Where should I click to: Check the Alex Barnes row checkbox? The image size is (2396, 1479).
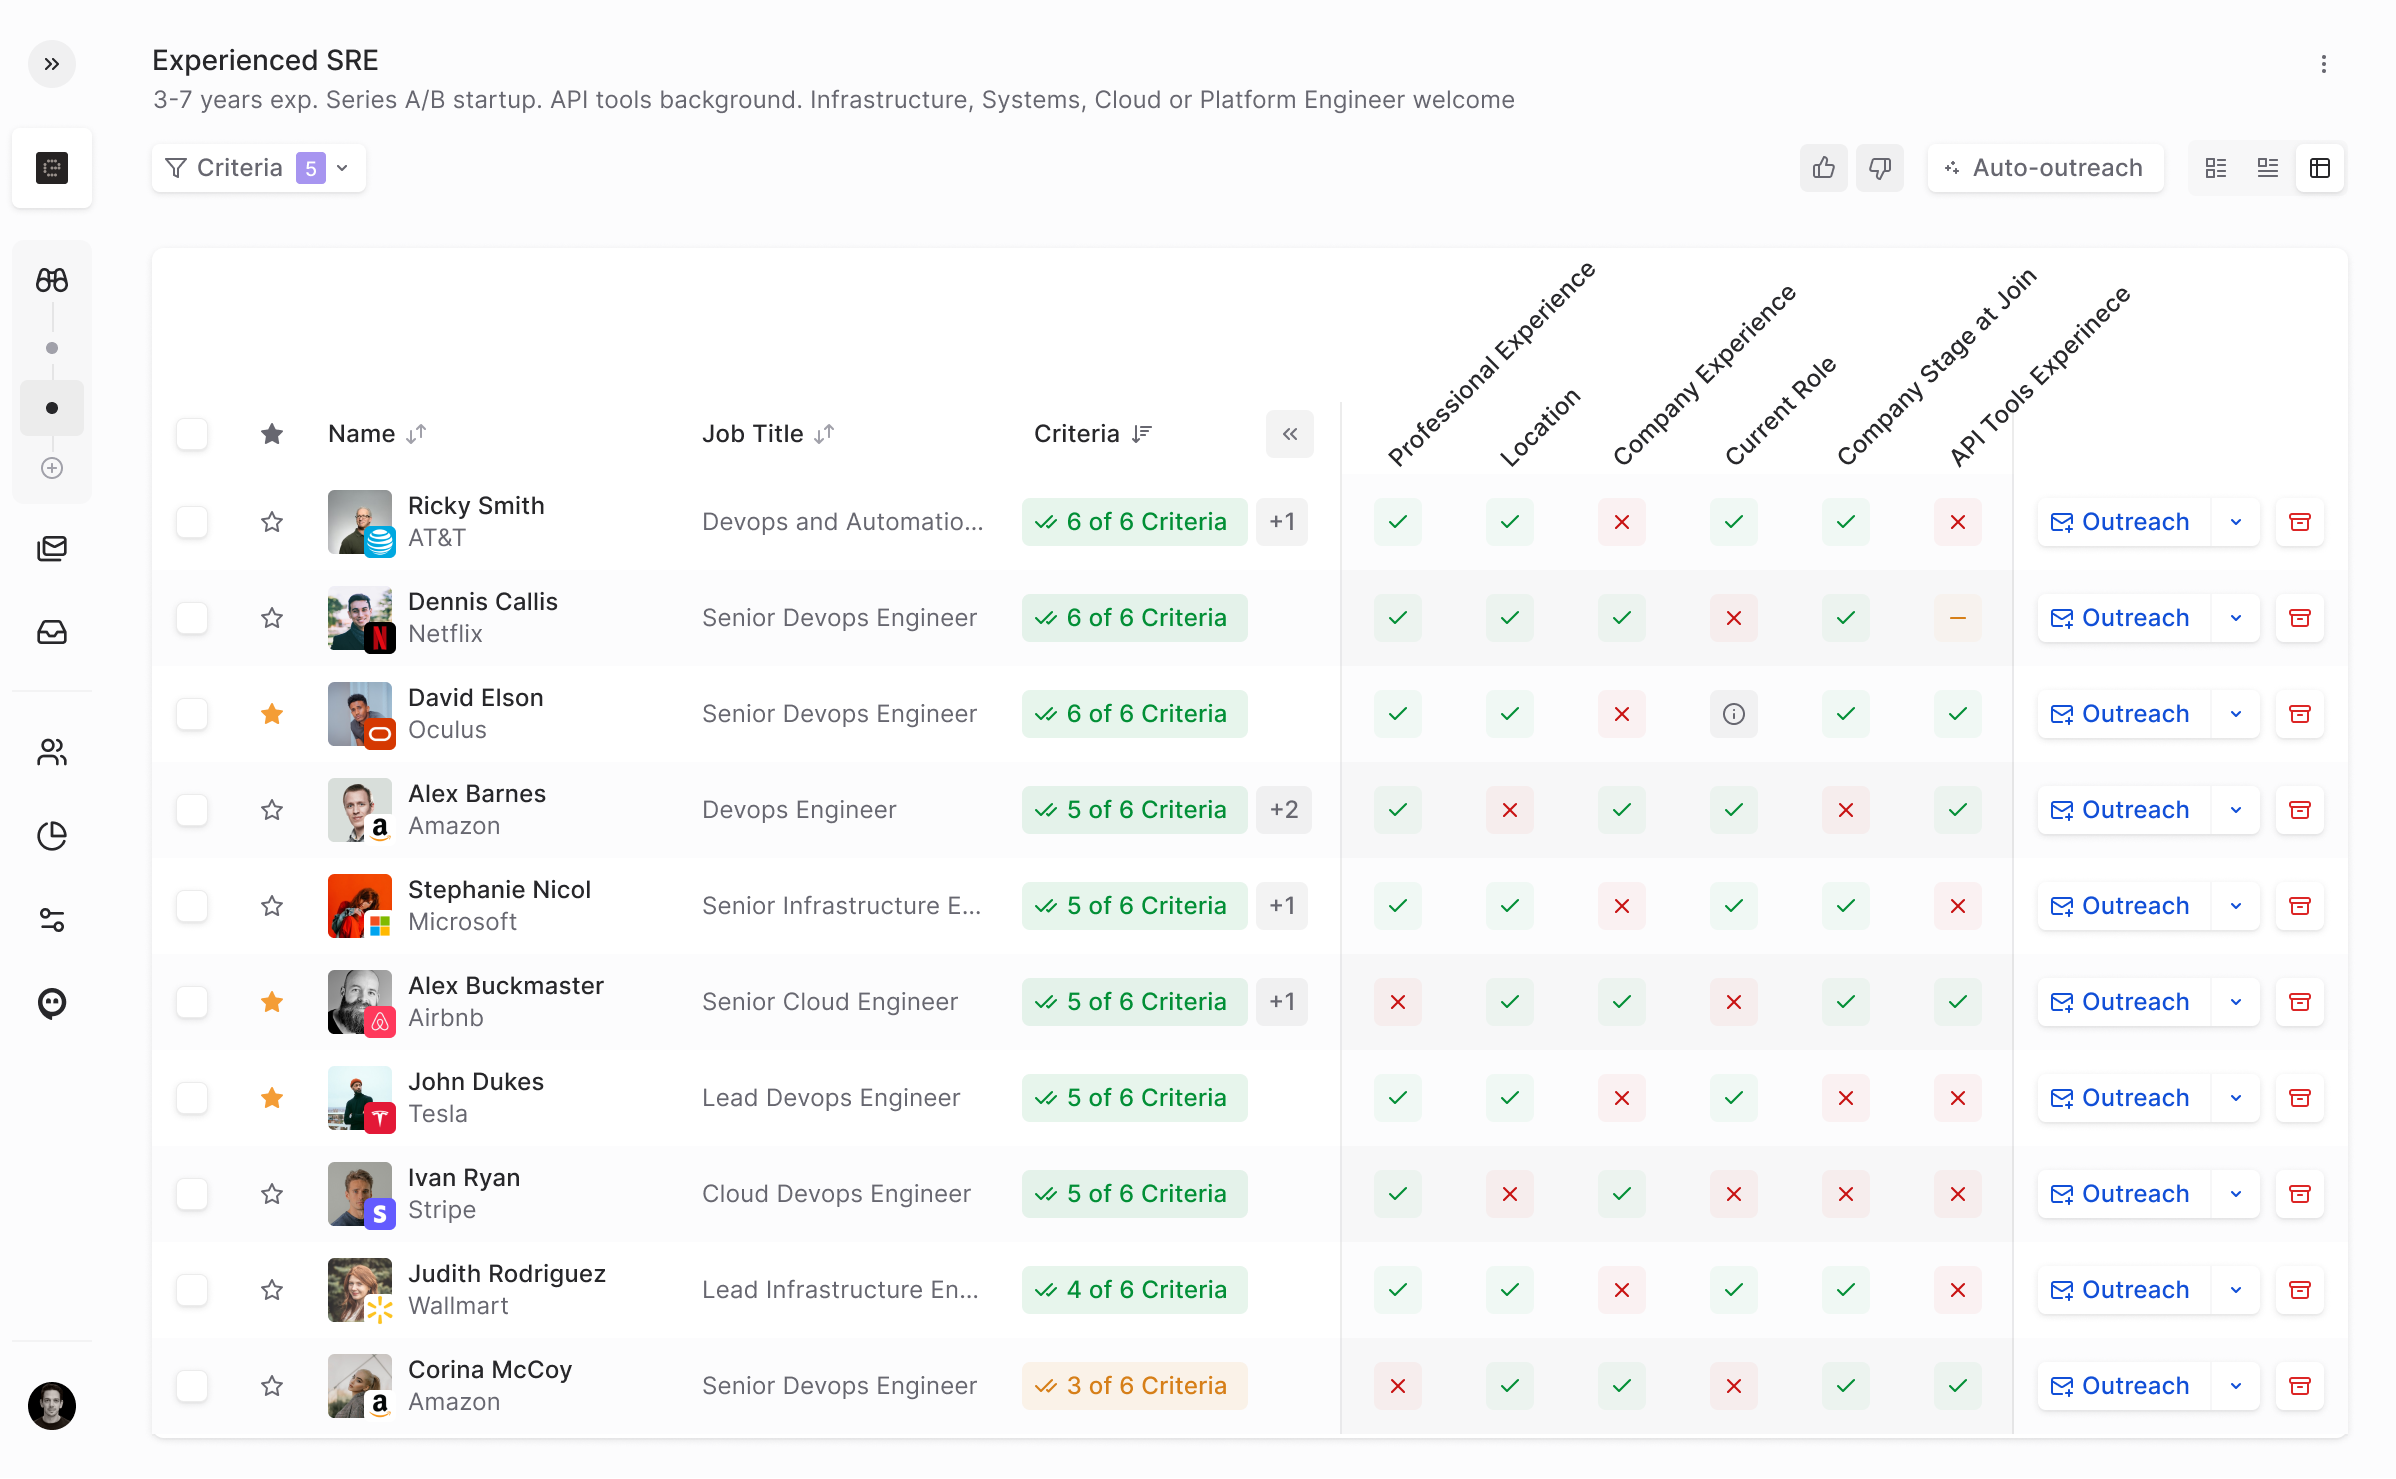(192, 810)
